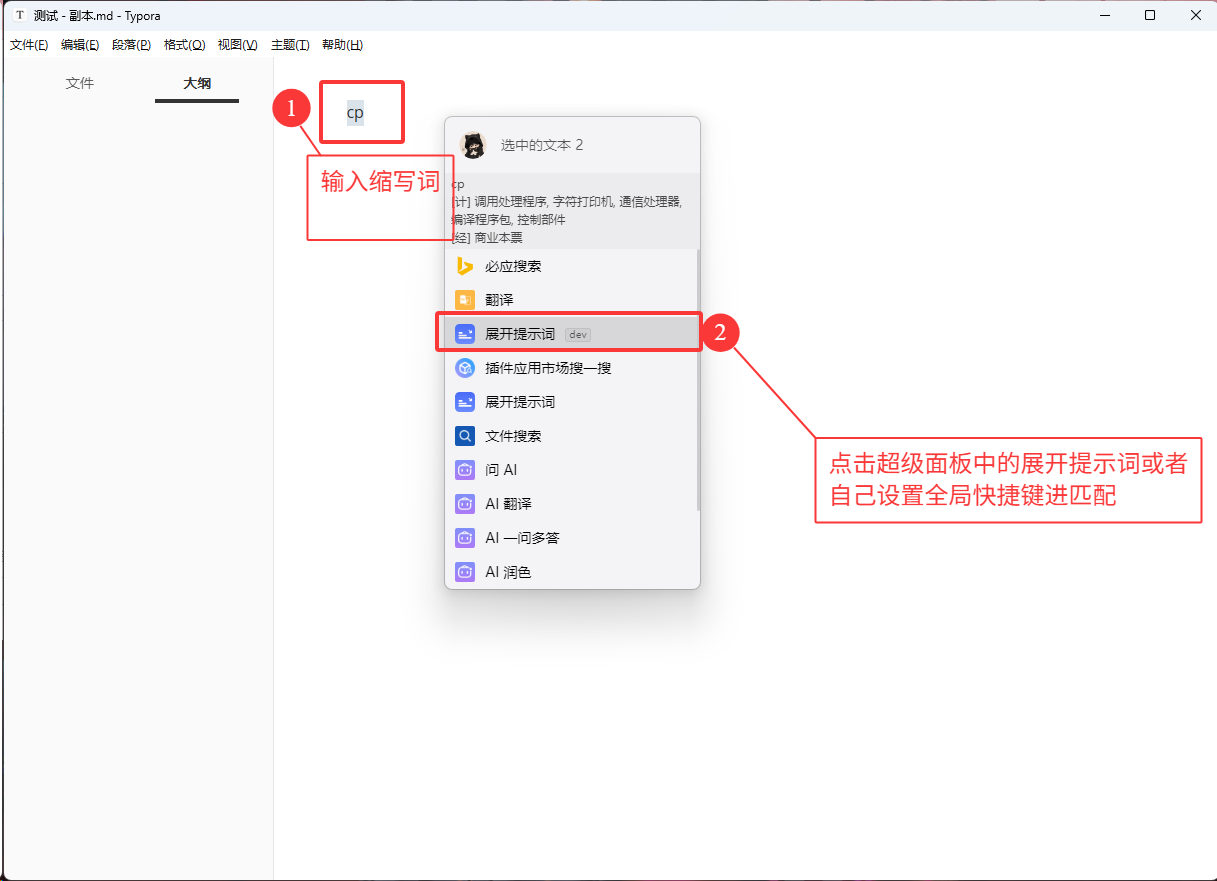Viewport: 1217px width, 881px height.
Task: Click the avatar in the super panel header
Action: 473,145
